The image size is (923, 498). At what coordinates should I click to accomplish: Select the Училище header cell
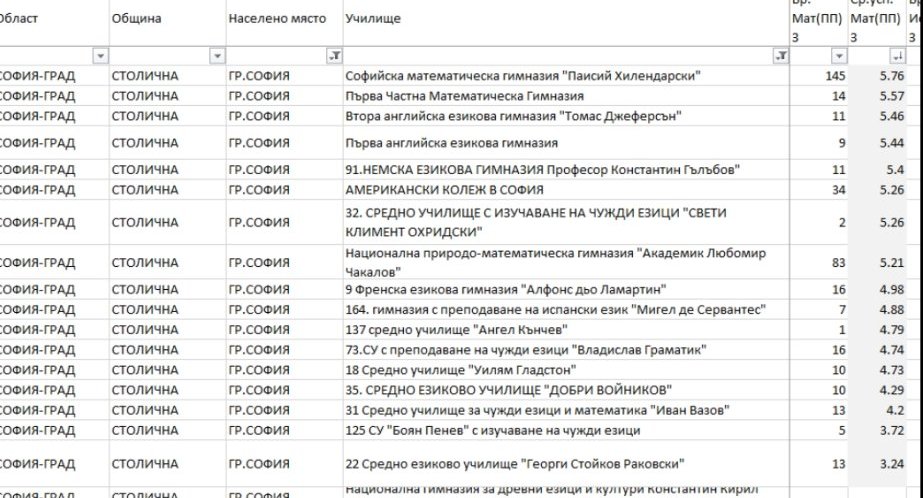tap(566, 22)
